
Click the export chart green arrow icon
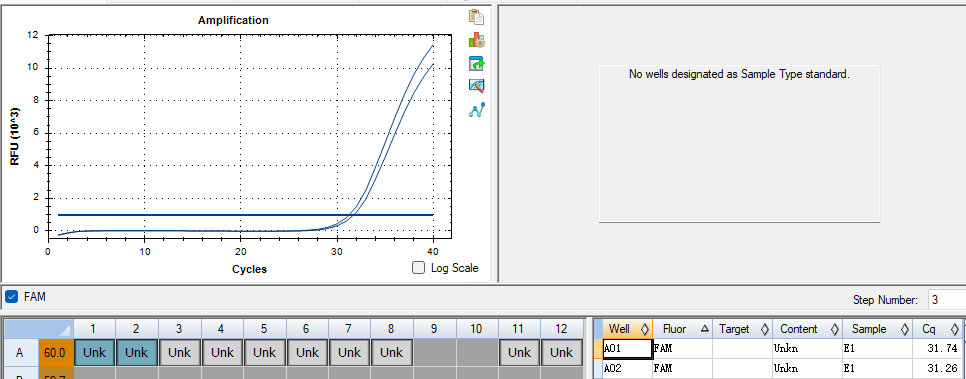coord(476,63)
